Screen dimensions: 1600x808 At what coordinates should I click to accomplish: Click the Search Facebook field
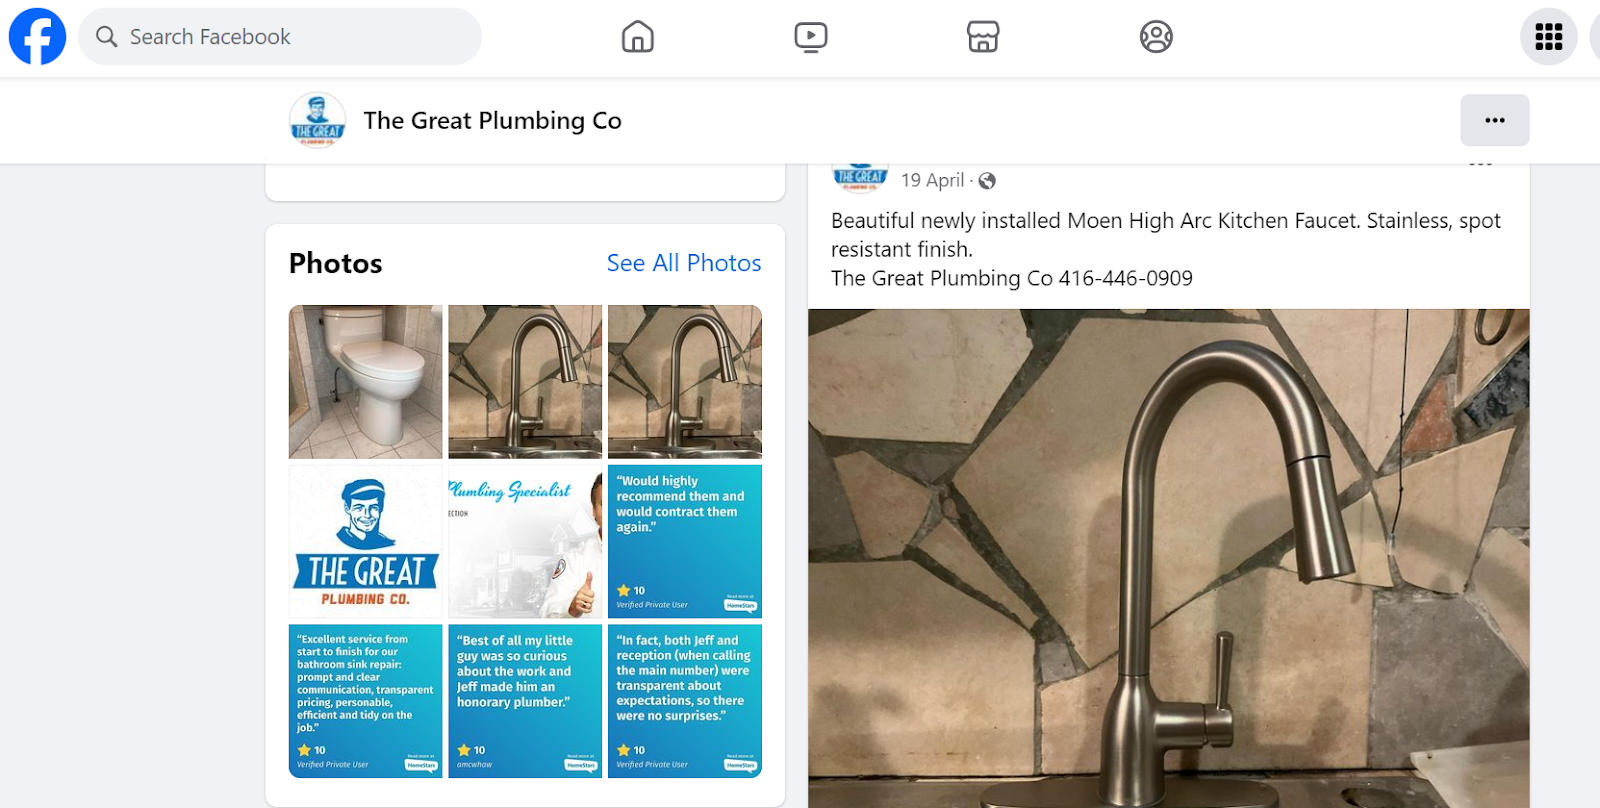(280, 37)
